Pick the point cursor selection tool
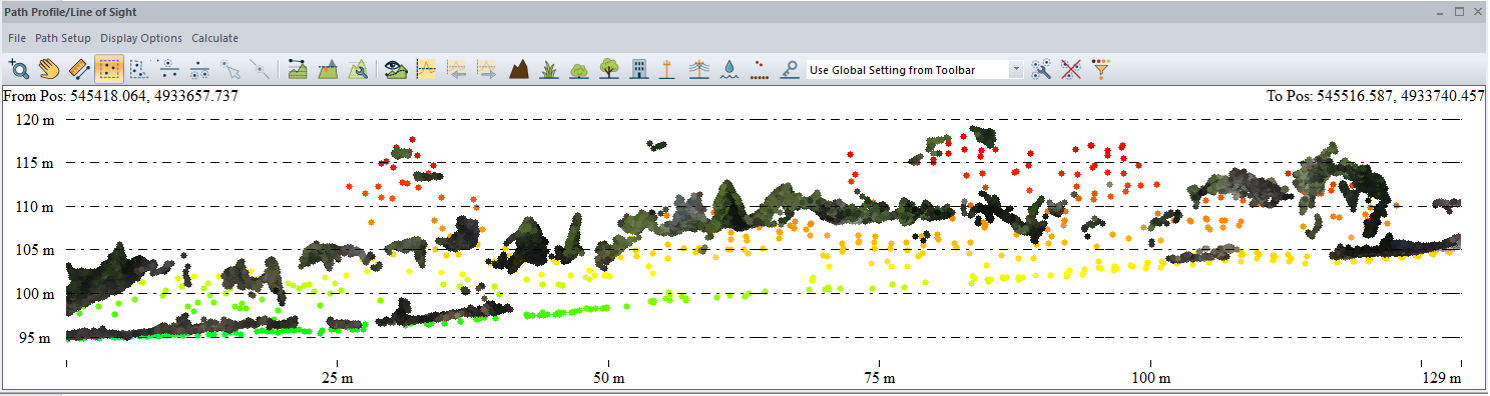Image resolution: width=1490 pixels, height=396 pixels. pyautogui.click(x=231, y=69)
